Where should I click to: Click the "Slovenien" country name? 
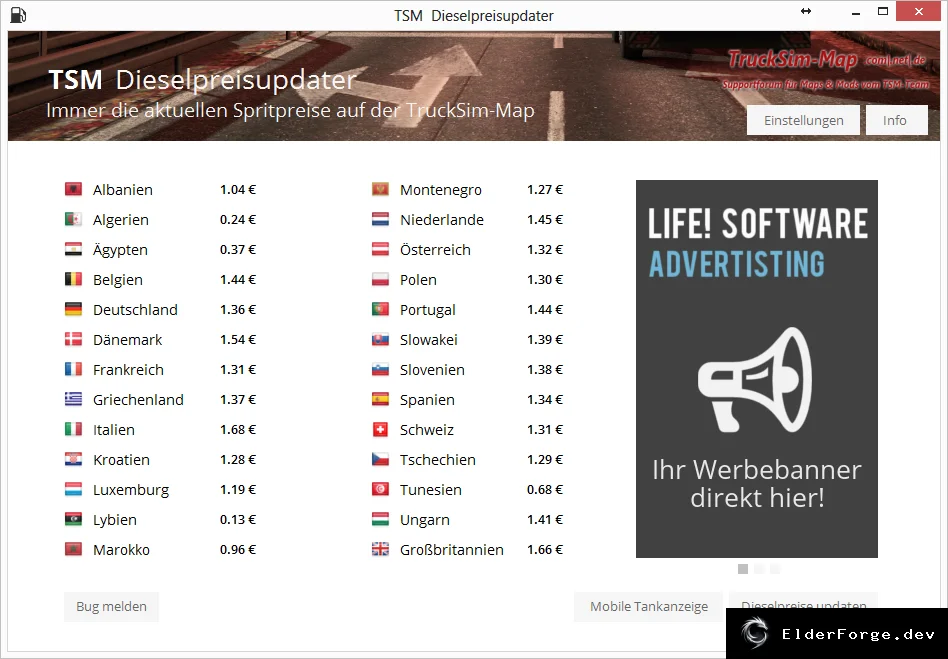pos(432,370)
